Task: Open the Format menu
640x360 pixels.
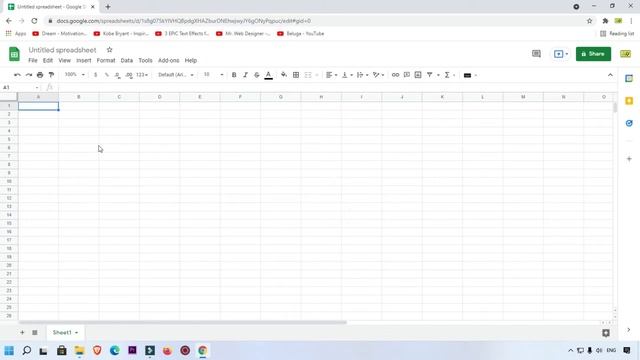Action: 106,60
